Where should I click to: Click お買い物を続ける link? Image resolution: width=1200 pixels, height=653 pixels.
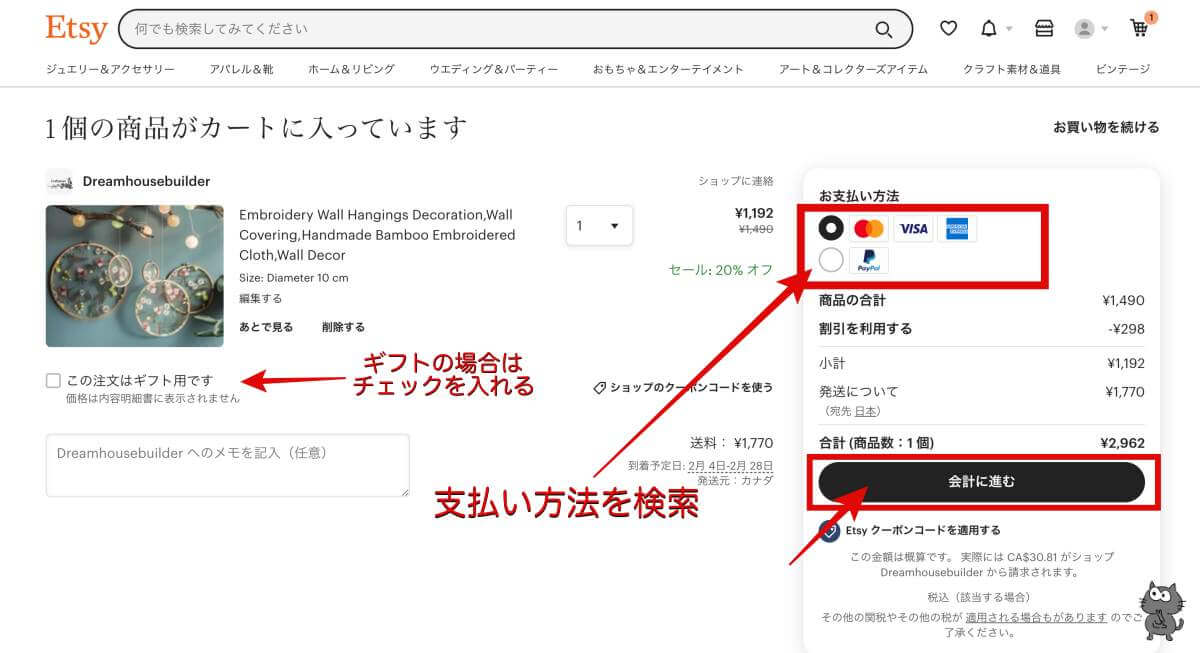coord(1106,127)
